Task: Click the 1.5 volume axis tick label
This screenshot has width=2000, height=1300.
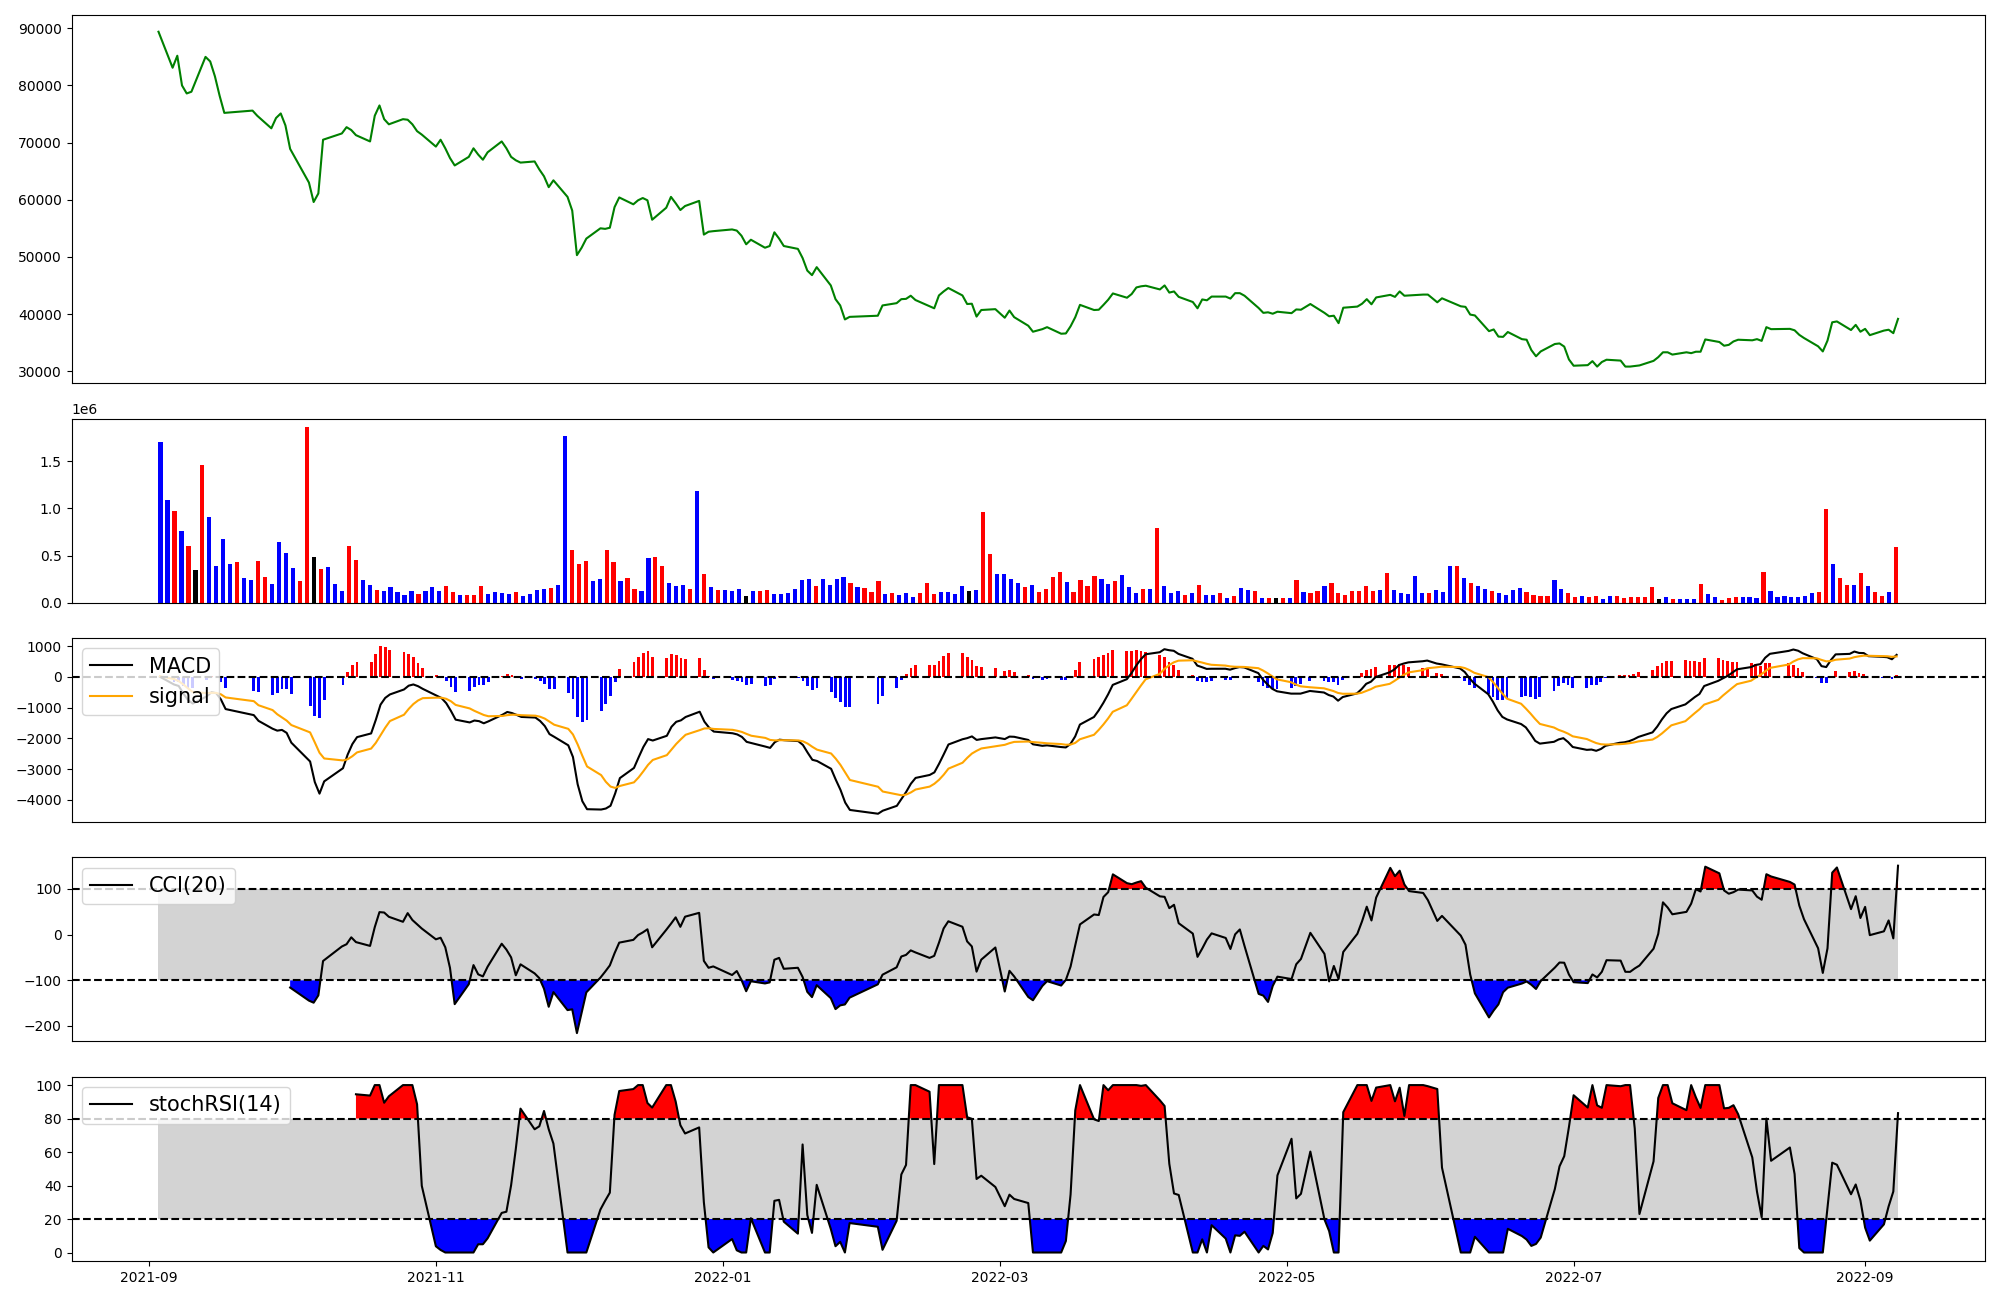Action: click(x=51, y=462)
